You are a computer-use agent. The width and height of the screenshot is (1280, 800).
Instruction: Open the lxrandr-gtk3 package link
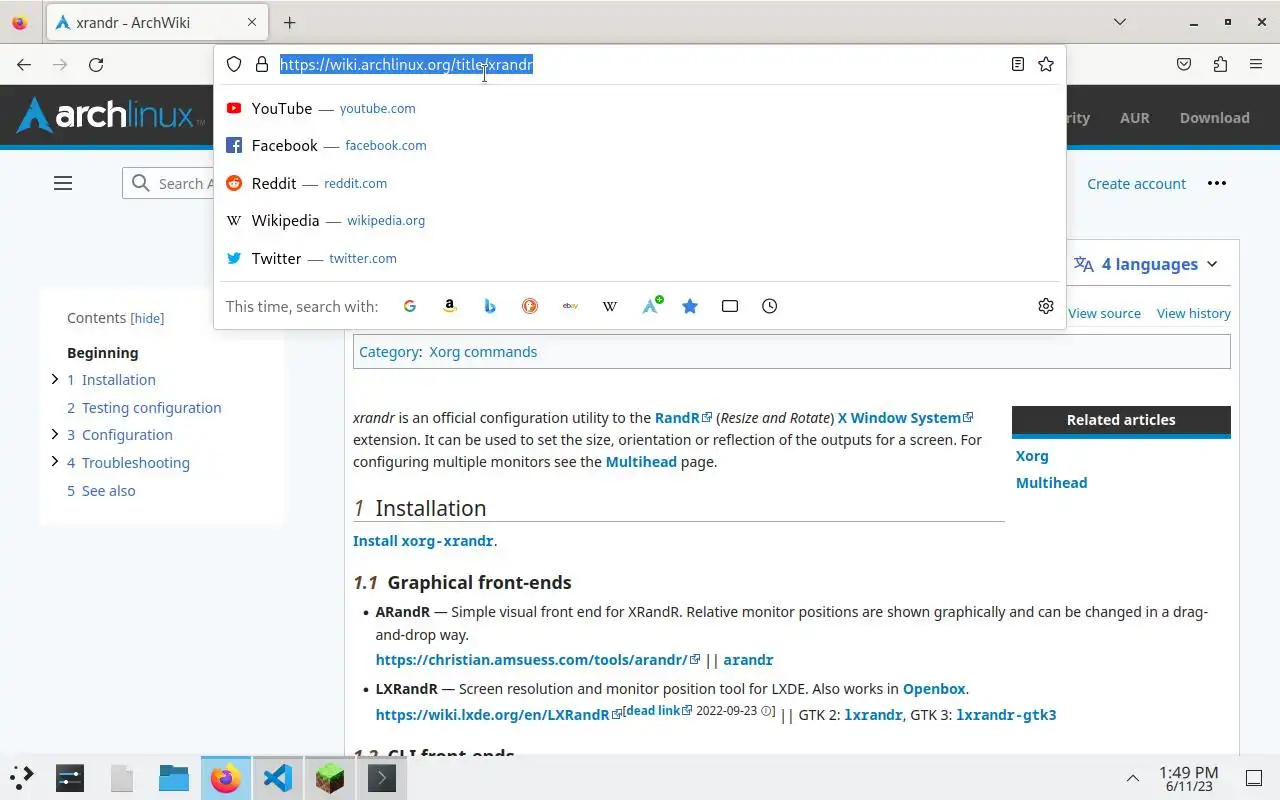click(1006, 715)
